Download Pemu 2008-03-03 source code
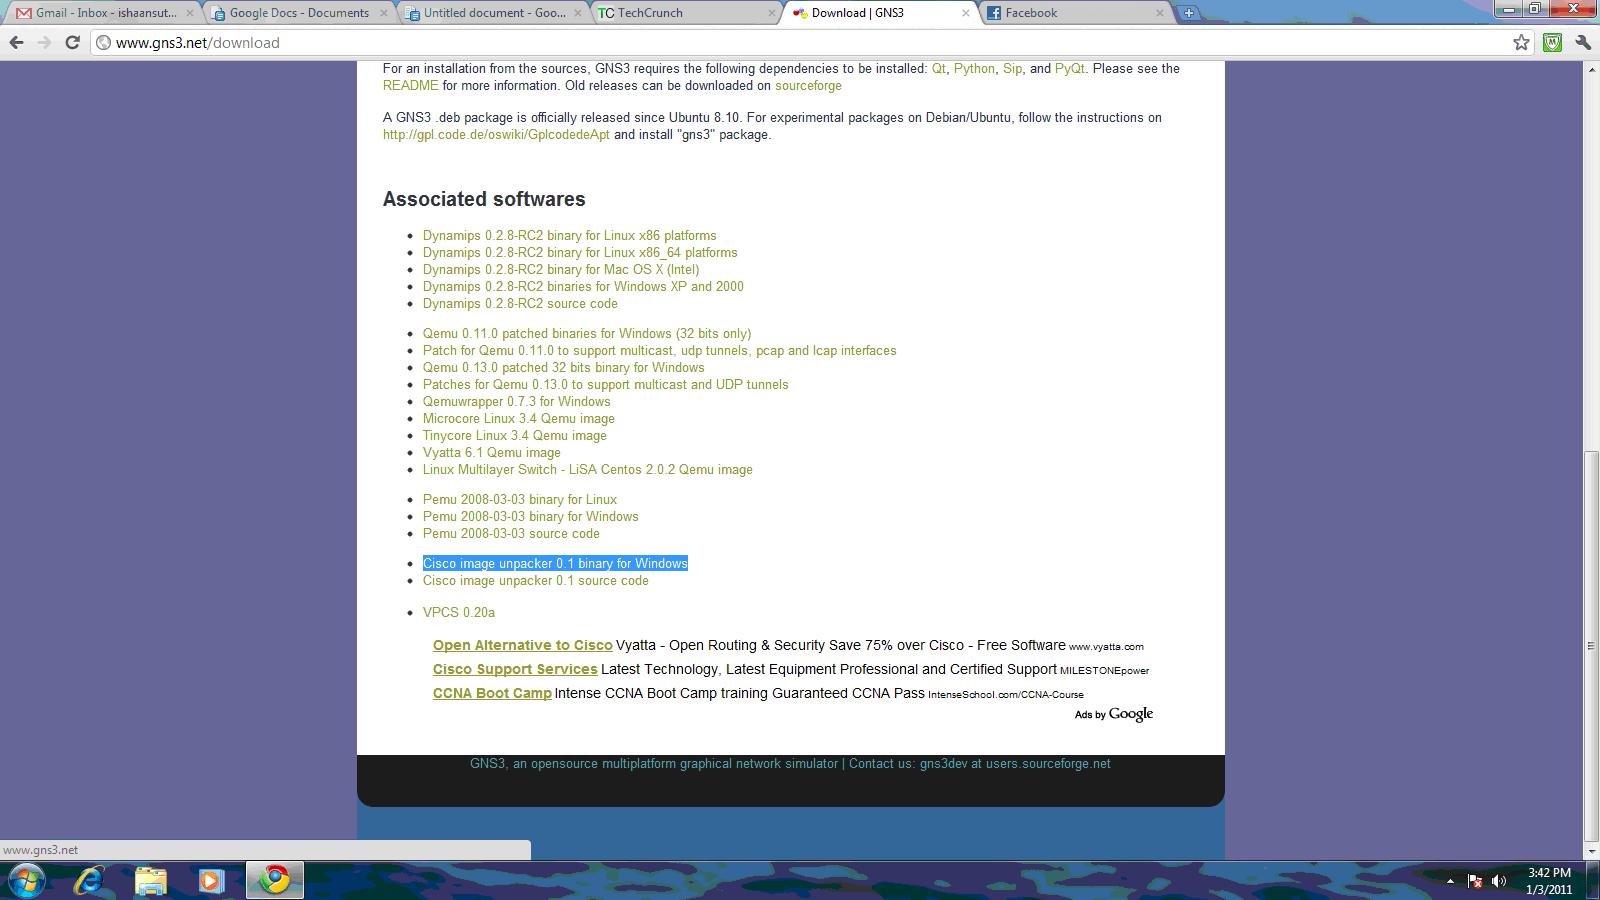 tap(511, 534)
